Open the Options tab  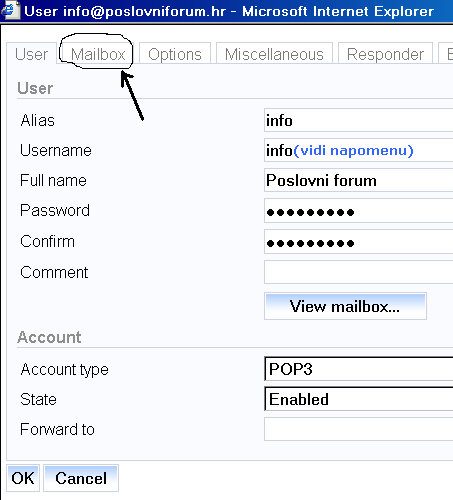(x=175, y=54)
